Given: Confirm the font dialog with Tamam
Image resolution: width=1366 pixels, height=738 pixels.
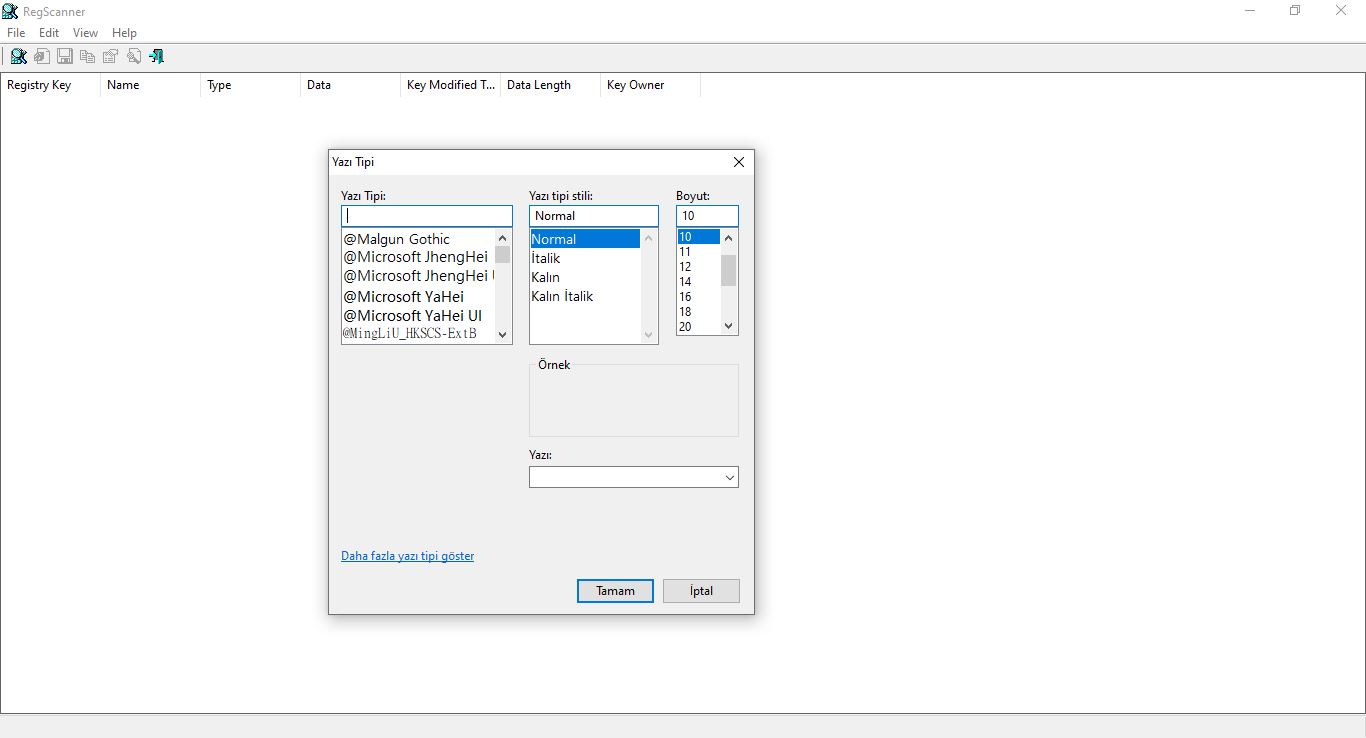Looking at the screenshot, I should click(x=615, y=591).
